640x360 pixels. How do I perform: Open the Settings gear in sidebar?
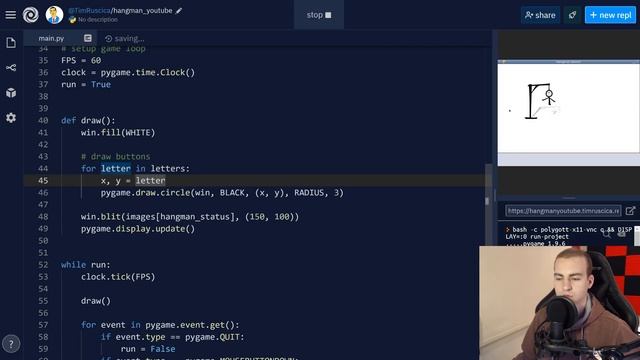tap(11, 118)
